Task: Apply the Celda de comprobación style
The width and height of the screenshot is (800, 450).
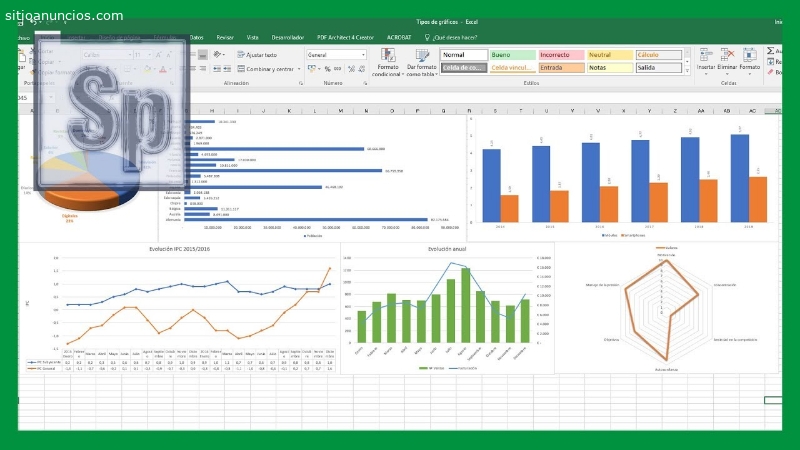Action: pyautogui.click(x=464, y=68)
